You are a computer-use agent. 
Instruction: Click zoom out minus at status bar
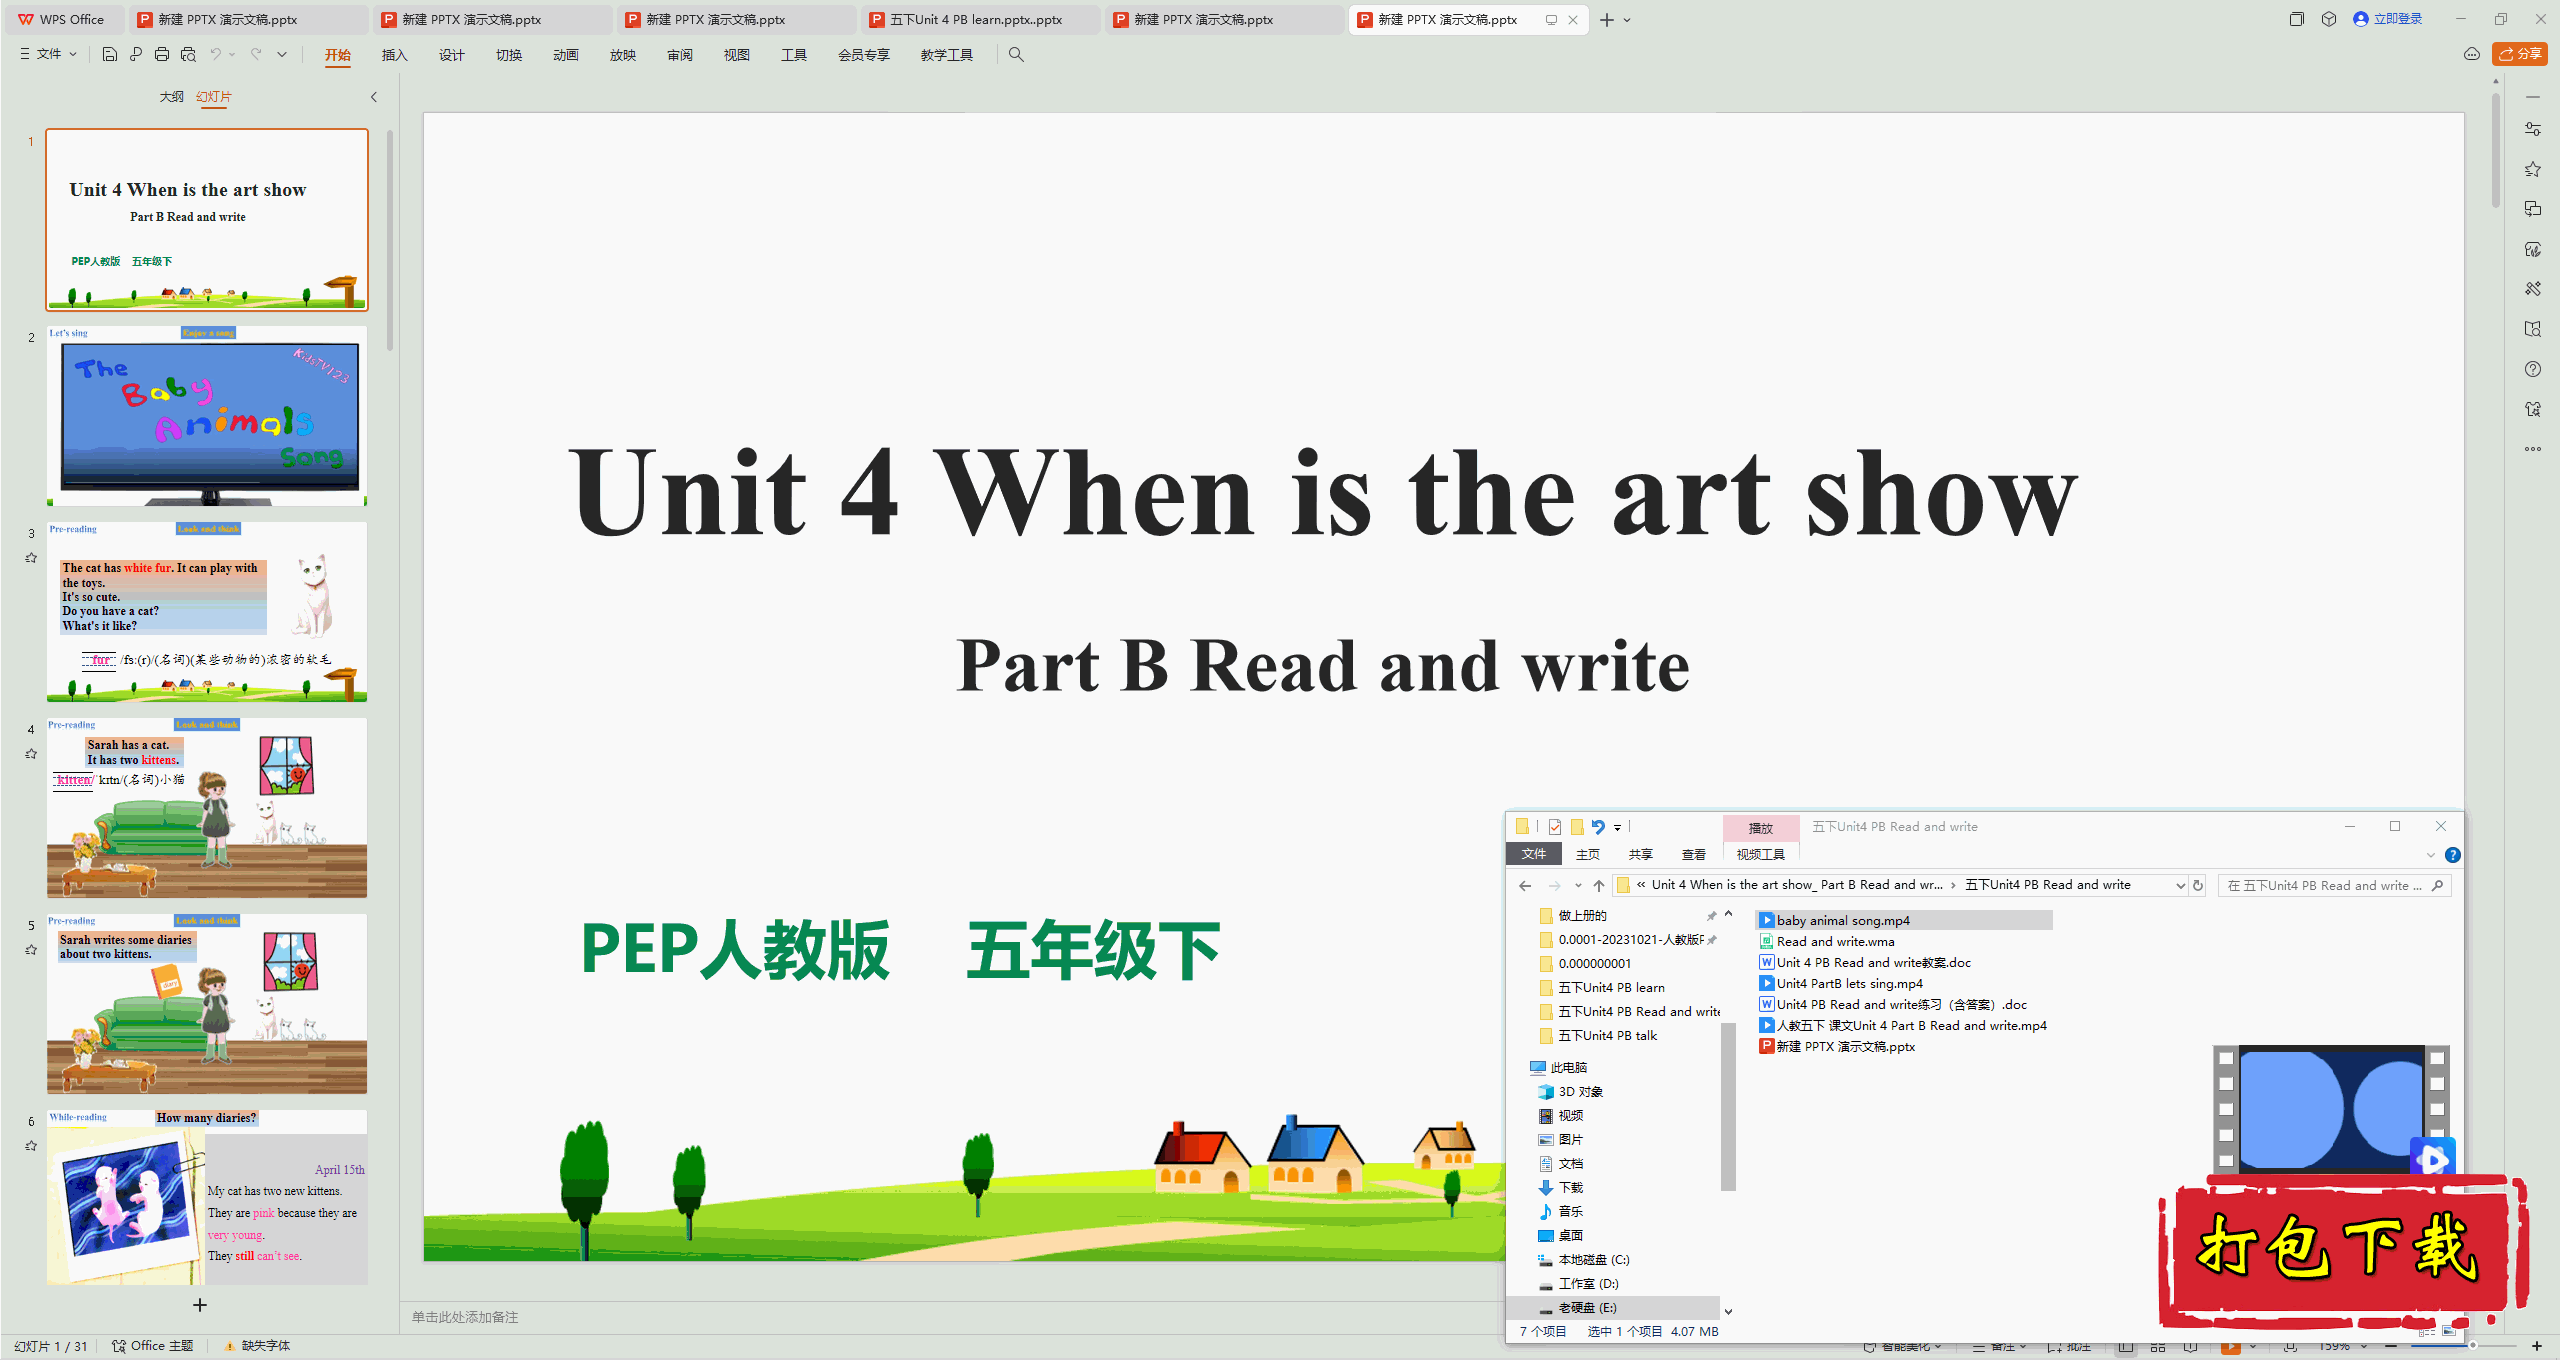2391,1346
